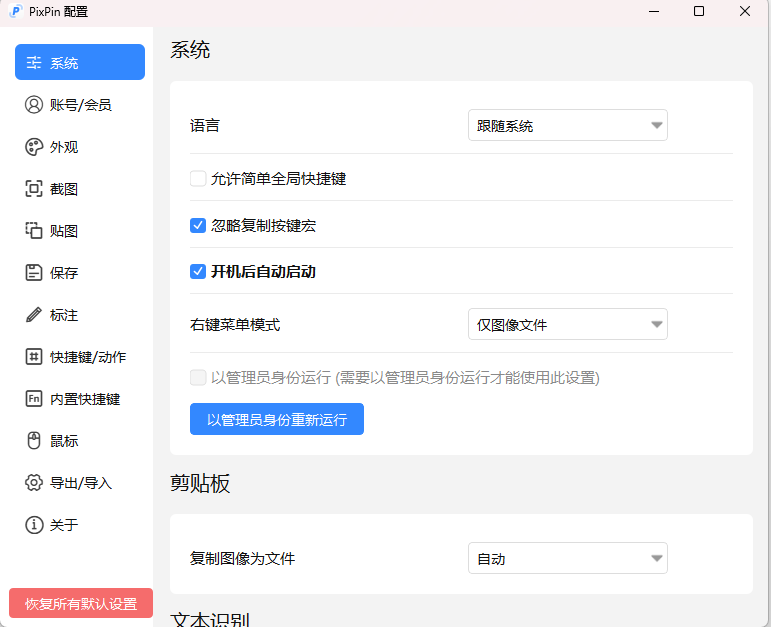The height and width of the screenshot is (627, 771).
Task: Open 外观 settings via the palette icon
Action: (x=34, y=147)
